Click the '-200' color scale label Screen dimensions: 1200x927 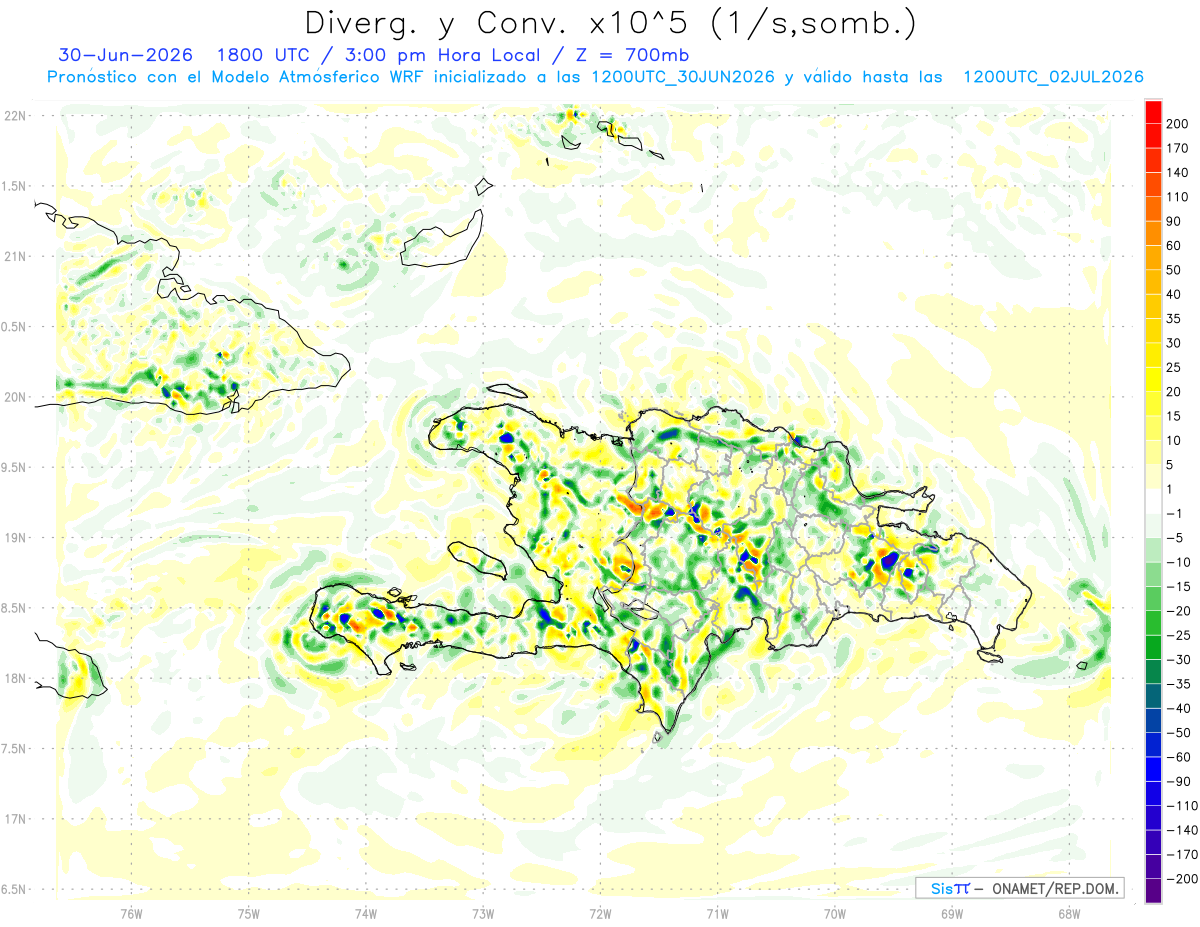click(x=1180, y=879)
